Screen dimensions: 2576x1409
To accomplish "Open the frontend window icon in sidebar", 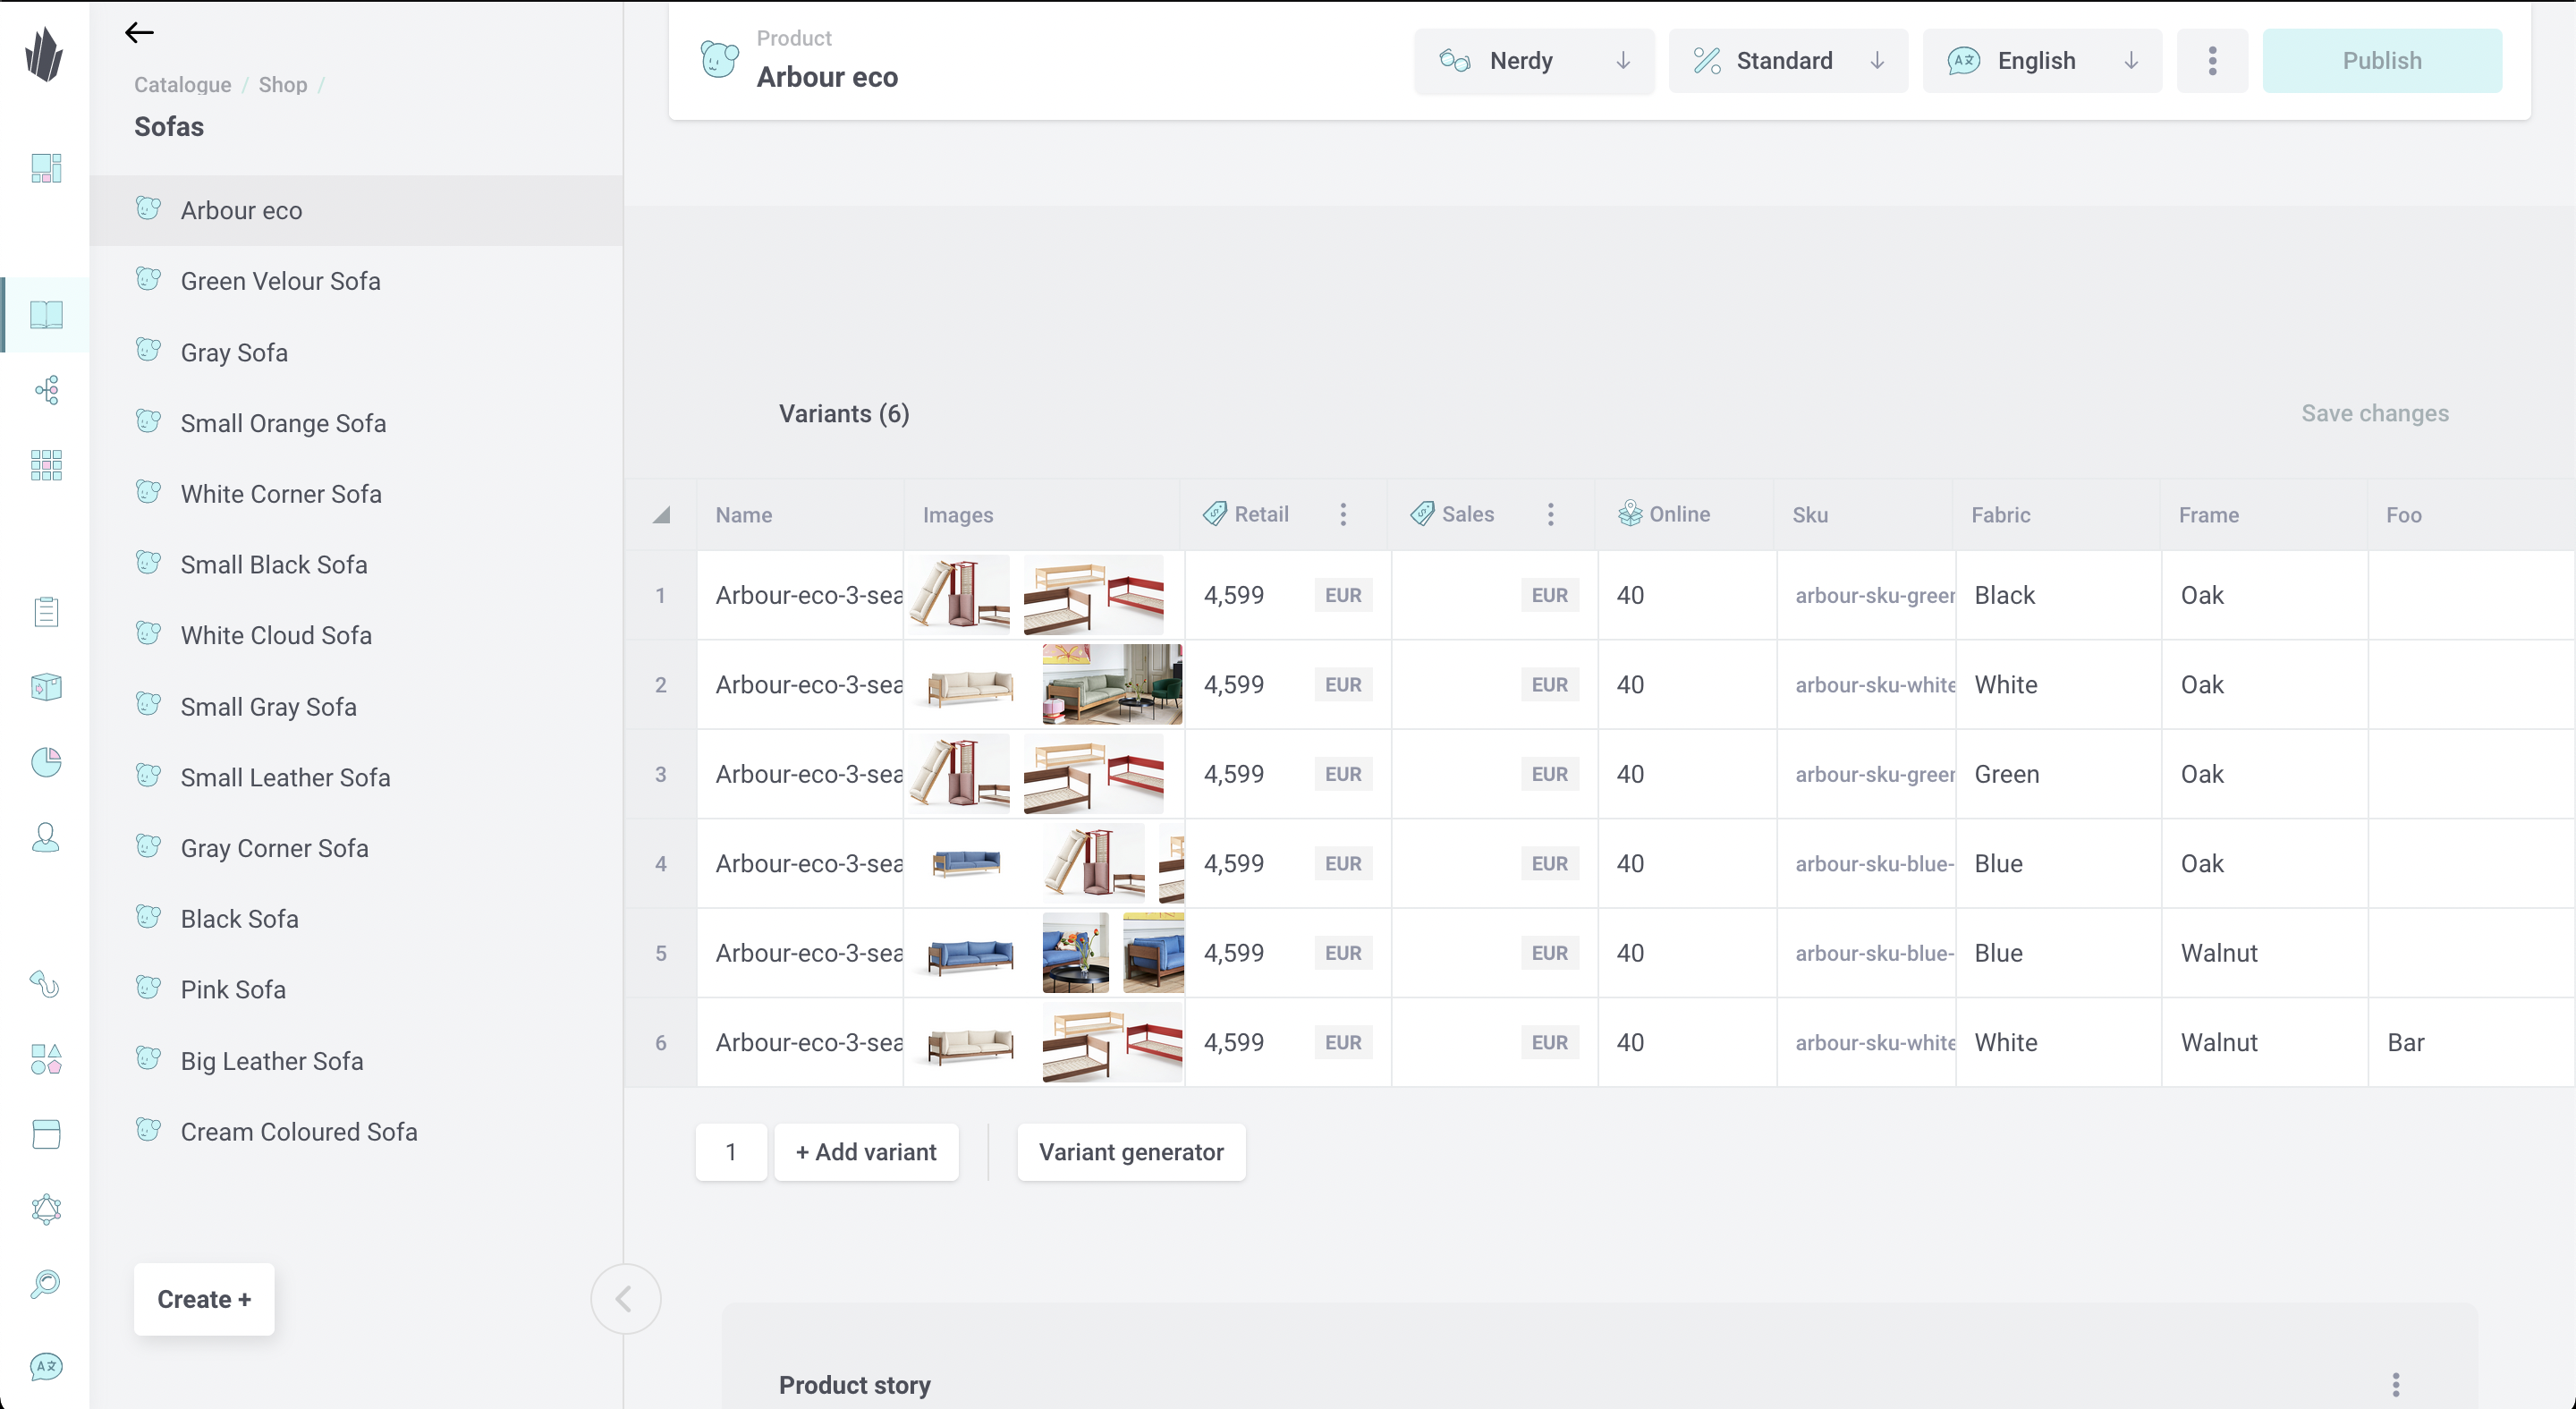I will click(x=46, y=1134).
